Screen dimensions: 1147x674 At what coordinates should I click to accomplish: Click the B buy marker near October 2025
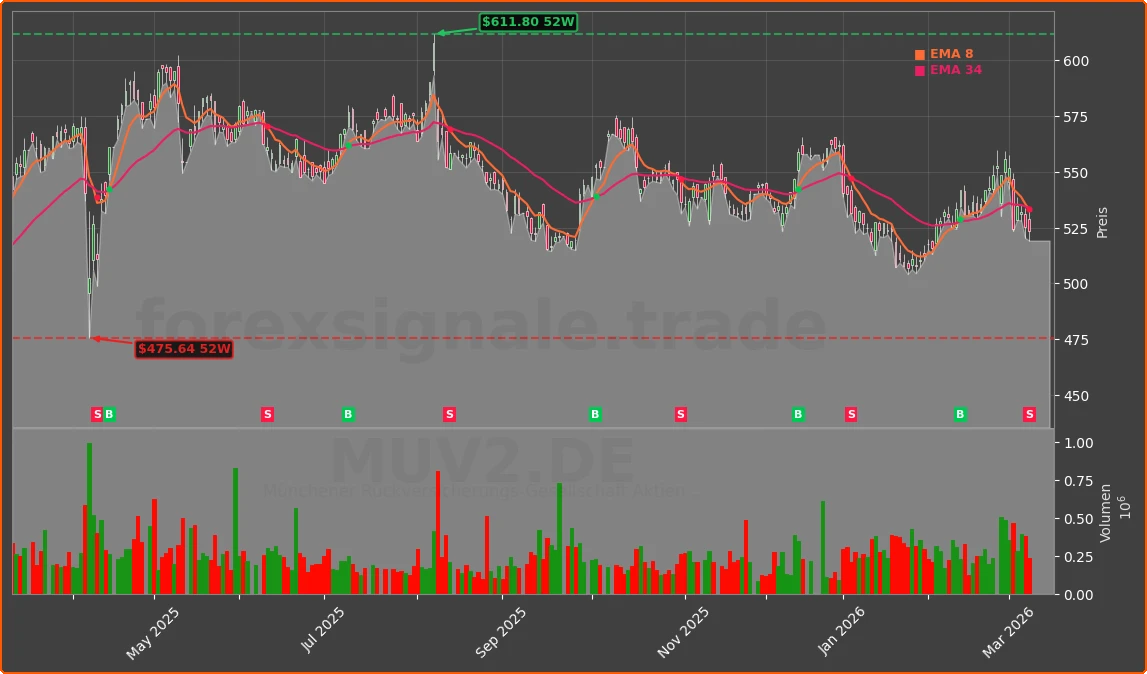(594, 413)
